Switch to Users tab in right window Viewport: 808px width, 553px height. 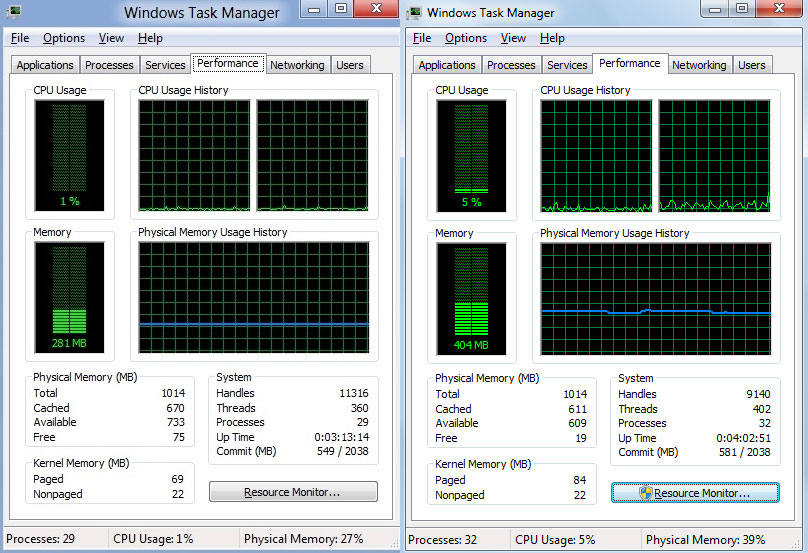tap(752, 65)
